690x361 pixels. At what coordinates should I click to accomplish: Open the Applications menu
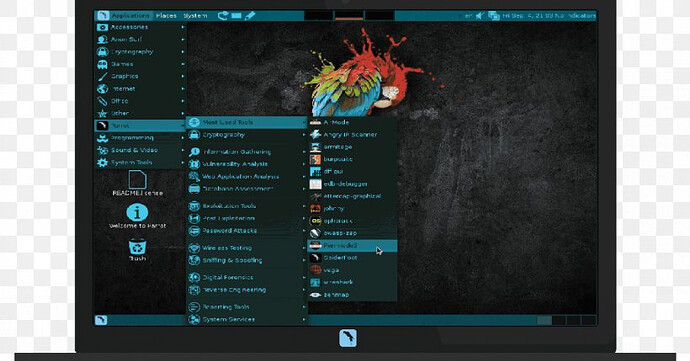click(x=124, y=15)
